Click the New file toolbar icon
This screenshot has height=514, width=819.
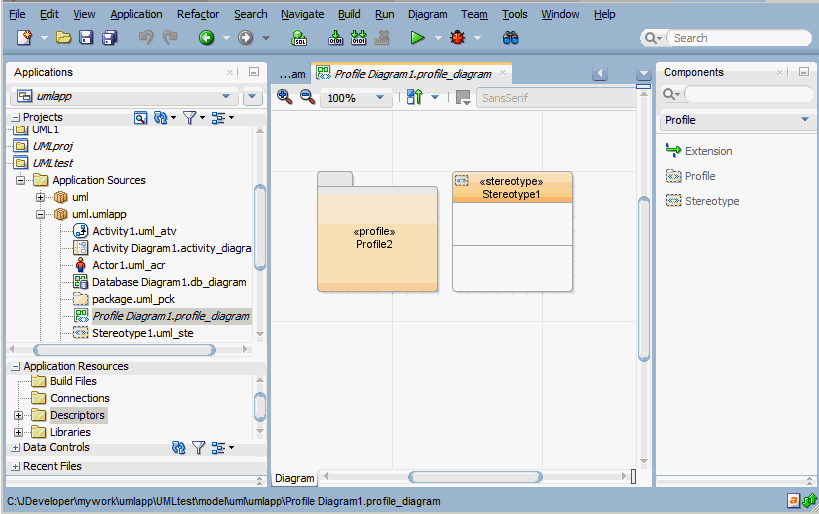pos(25,38)
